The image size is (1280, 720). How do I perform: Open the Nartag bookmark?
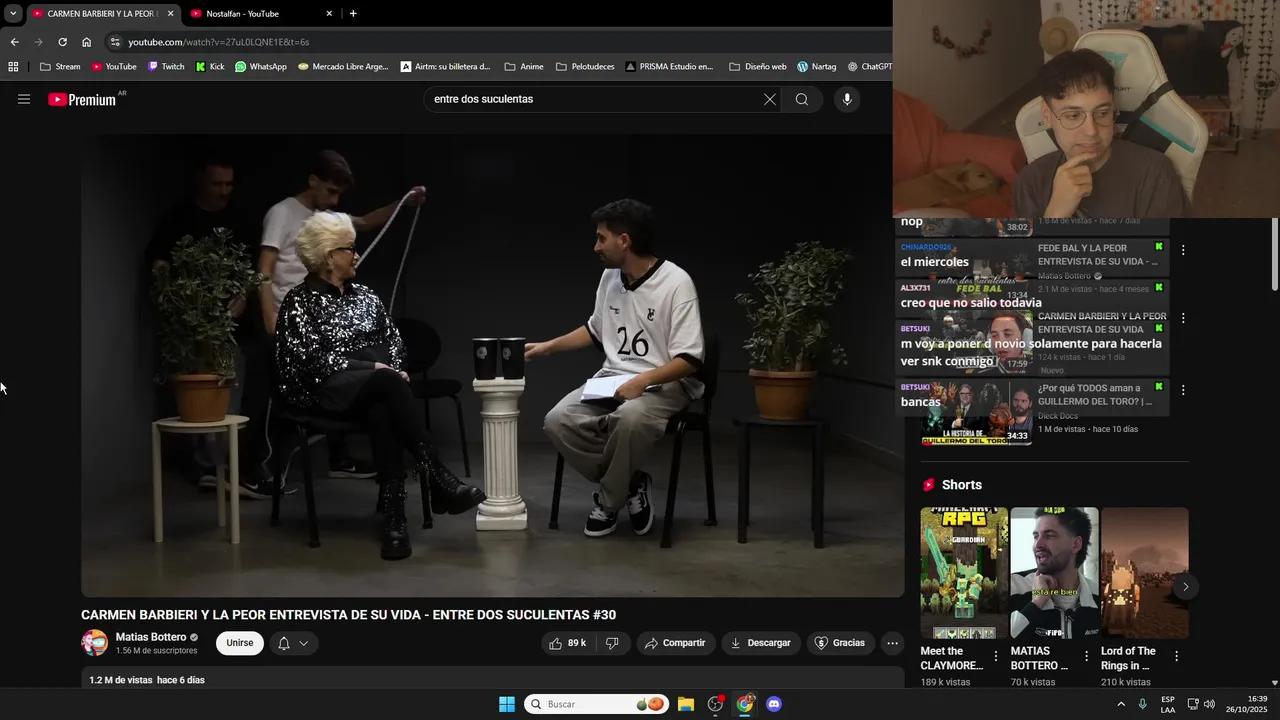(817, 67)
